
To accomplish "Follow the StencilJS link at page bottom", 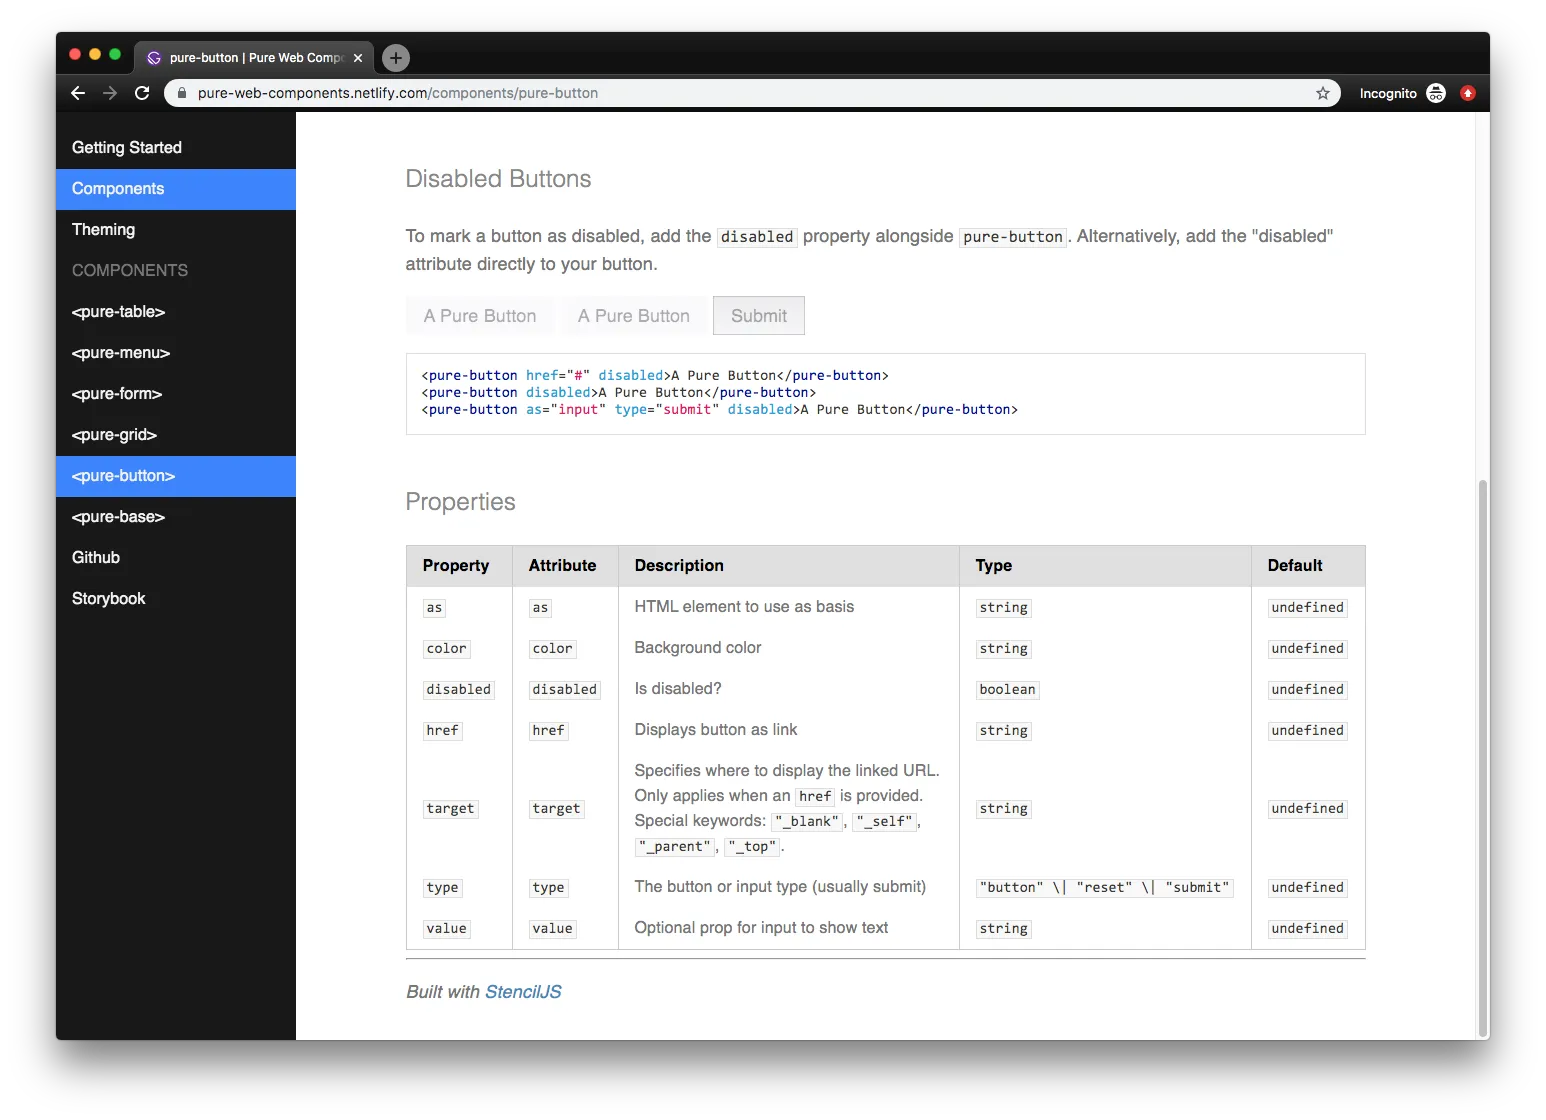I will (522, 991).
